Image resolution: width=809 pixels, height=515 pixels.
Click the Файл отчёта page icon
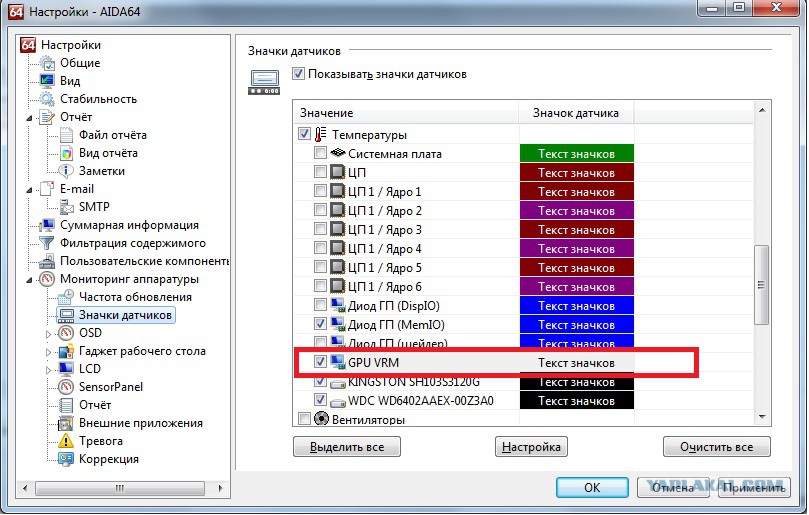point(66,135)
